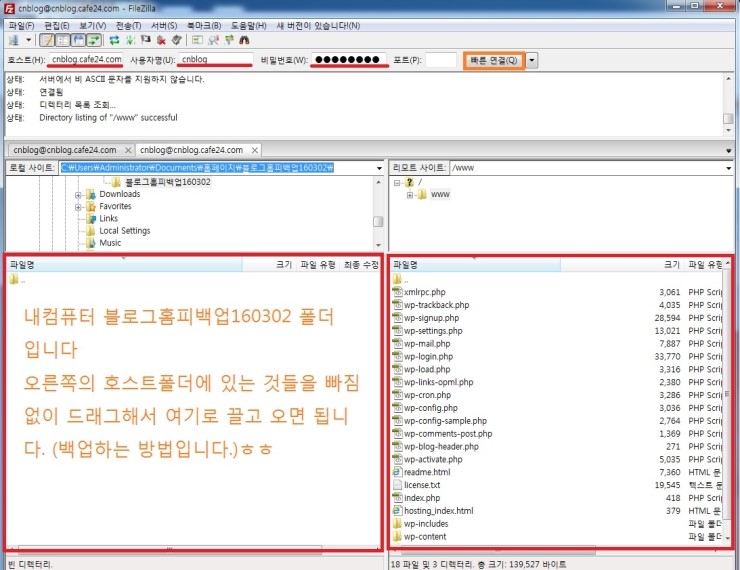This screenshot has width=740, height=570.
Task: Open the 파일(F) menu
Action: pos(22,25)
